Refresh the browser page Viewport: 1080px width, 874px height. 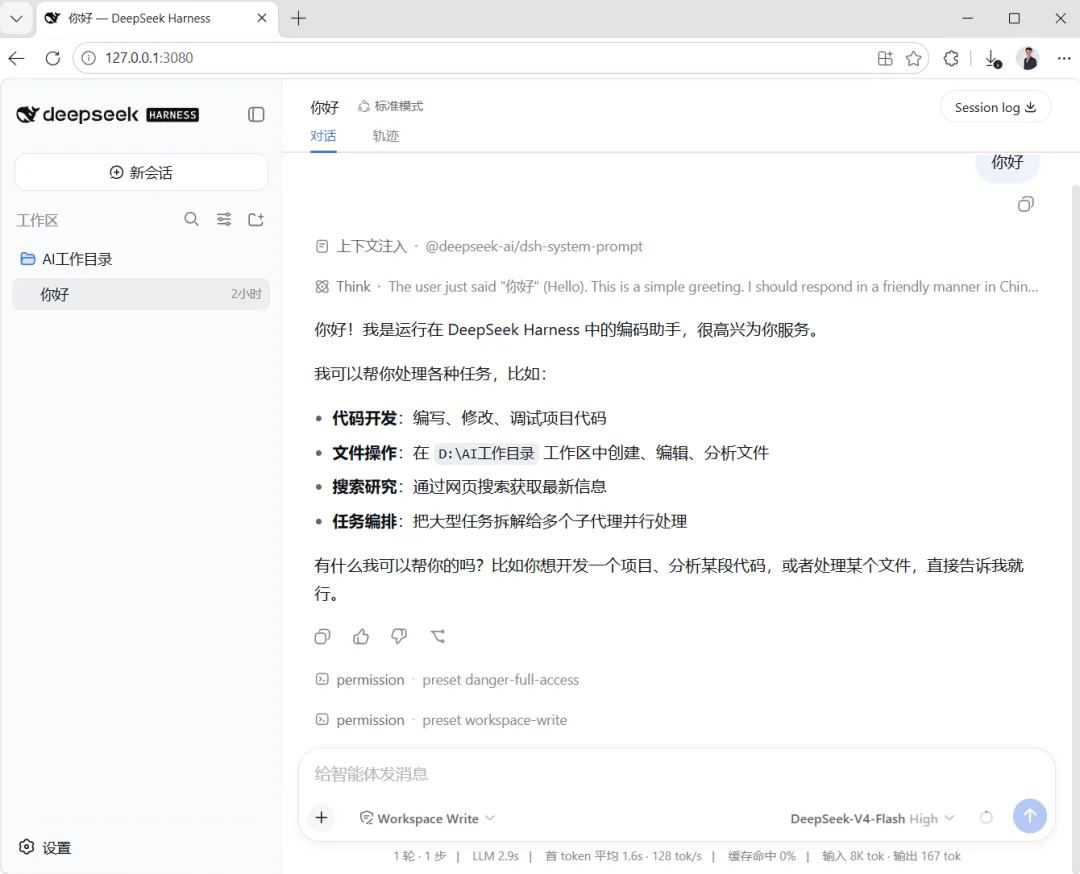click(x=53, y=58)
